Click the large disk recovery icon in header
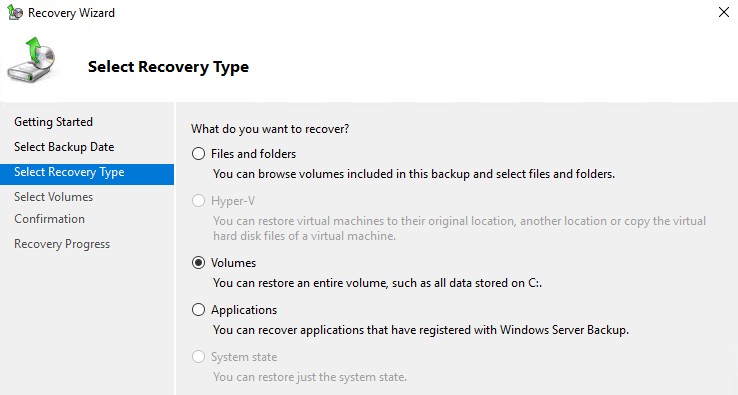This screenshot has height=395, width=738. (x=31, y=60)
